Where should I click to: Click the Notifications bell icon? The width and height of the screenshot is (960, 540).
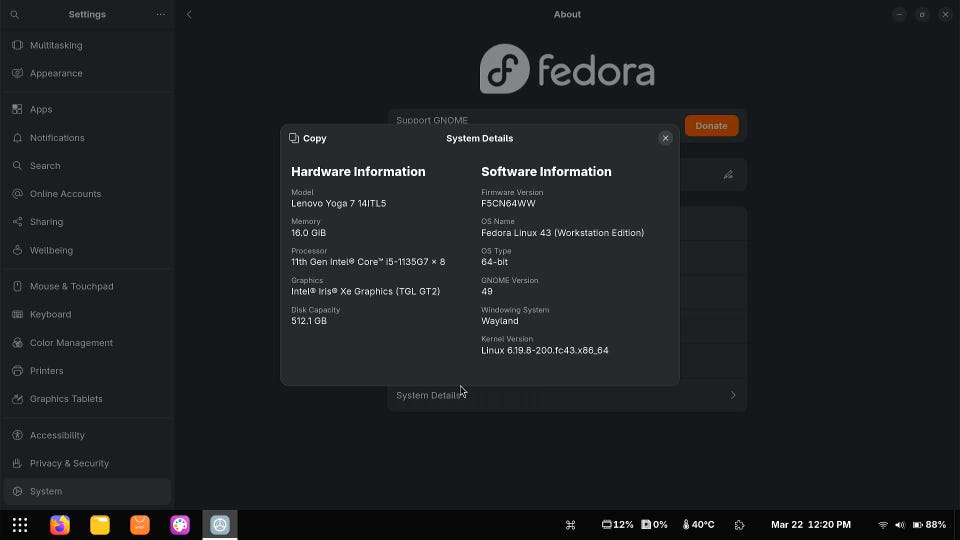click(x=17, y=138)
